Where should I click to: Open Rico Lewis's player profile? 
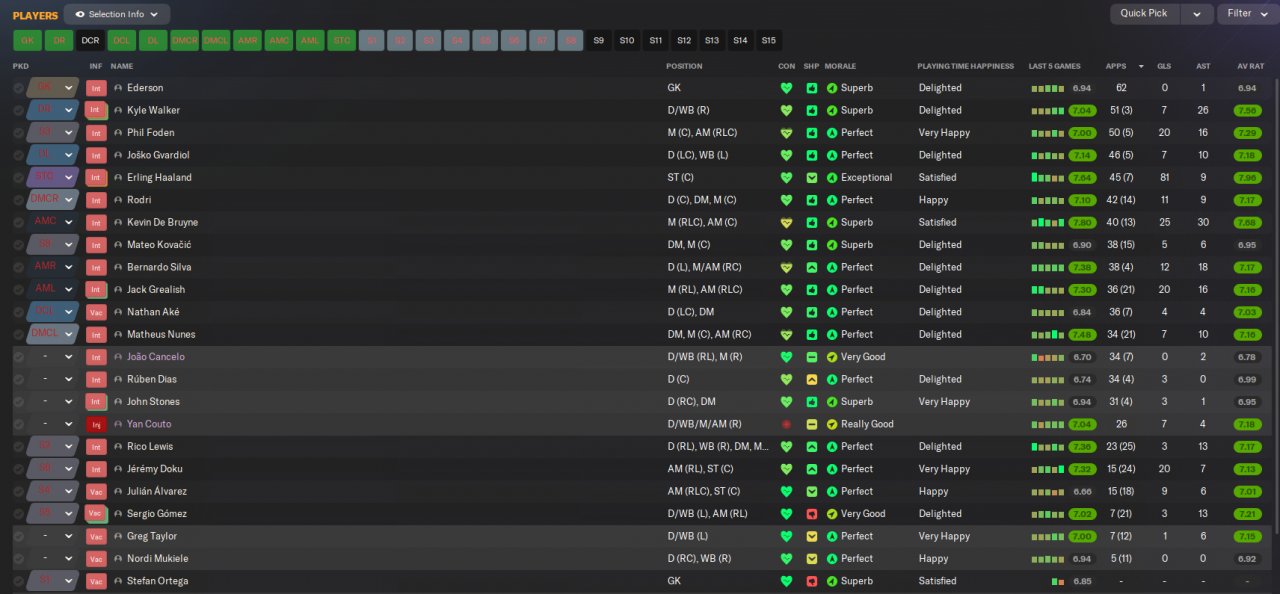point(150,447)
